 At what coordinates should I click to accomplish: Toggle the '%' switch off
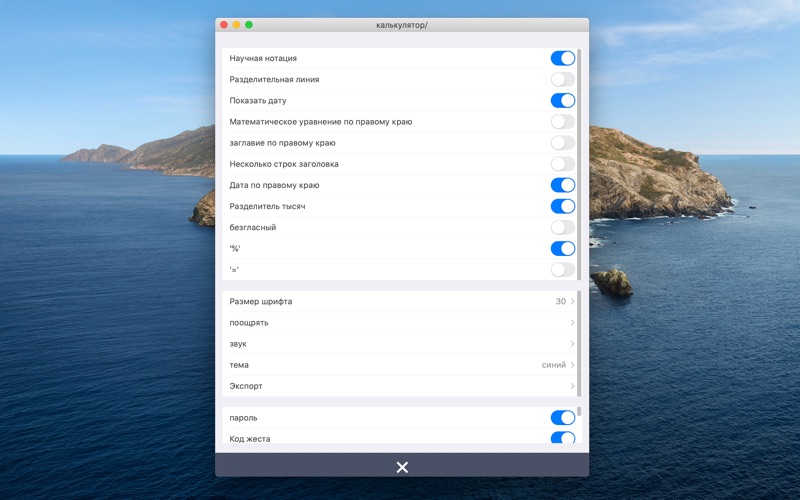point(563,248)
